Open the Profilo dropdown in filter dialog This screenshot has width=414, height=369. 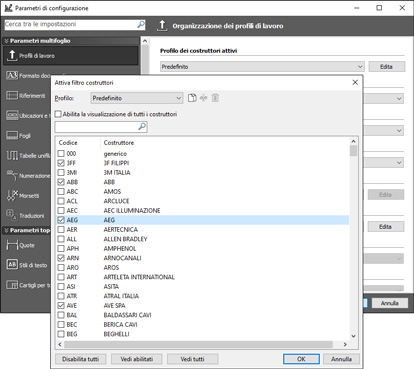[137, 98]
